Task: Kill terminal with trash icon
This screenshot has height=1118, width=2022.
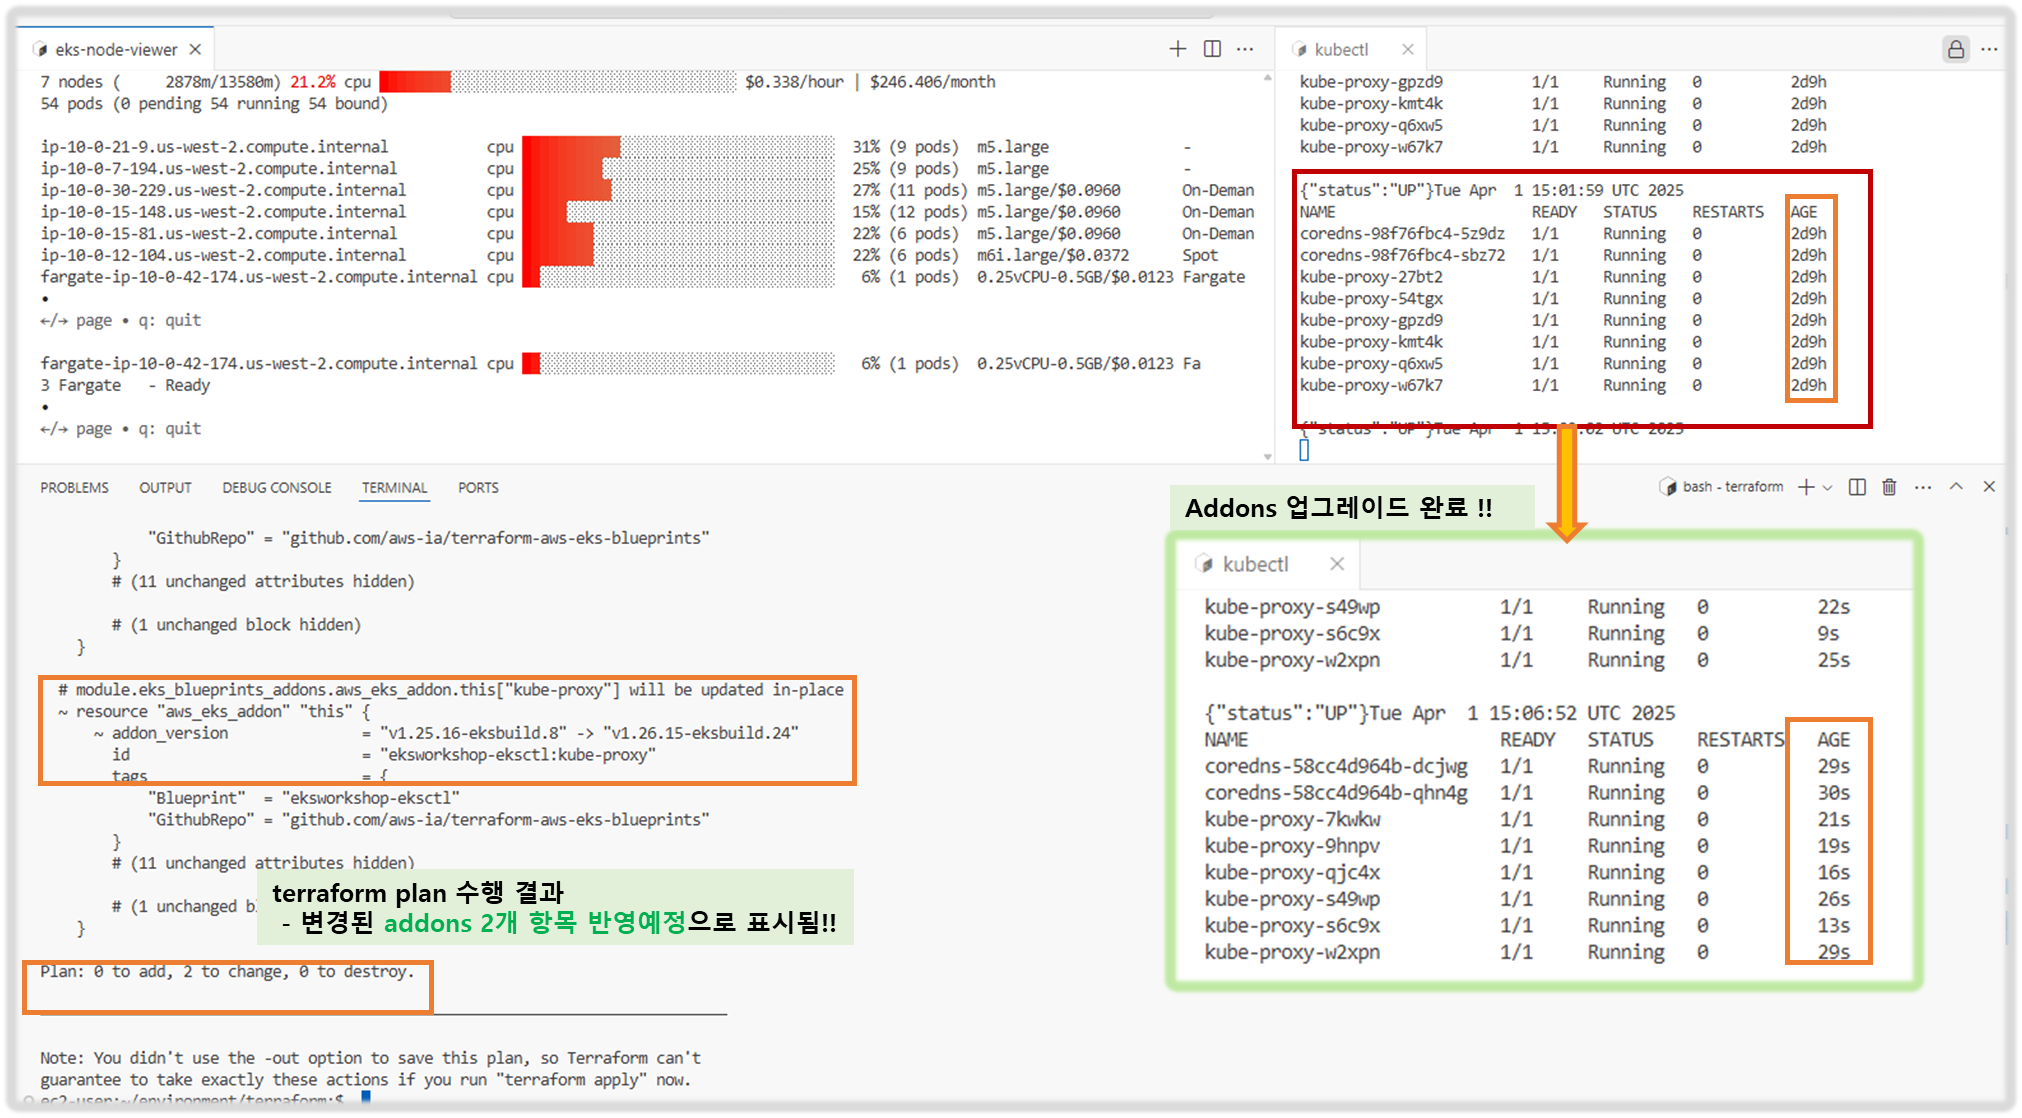Action: [1889, 487]
